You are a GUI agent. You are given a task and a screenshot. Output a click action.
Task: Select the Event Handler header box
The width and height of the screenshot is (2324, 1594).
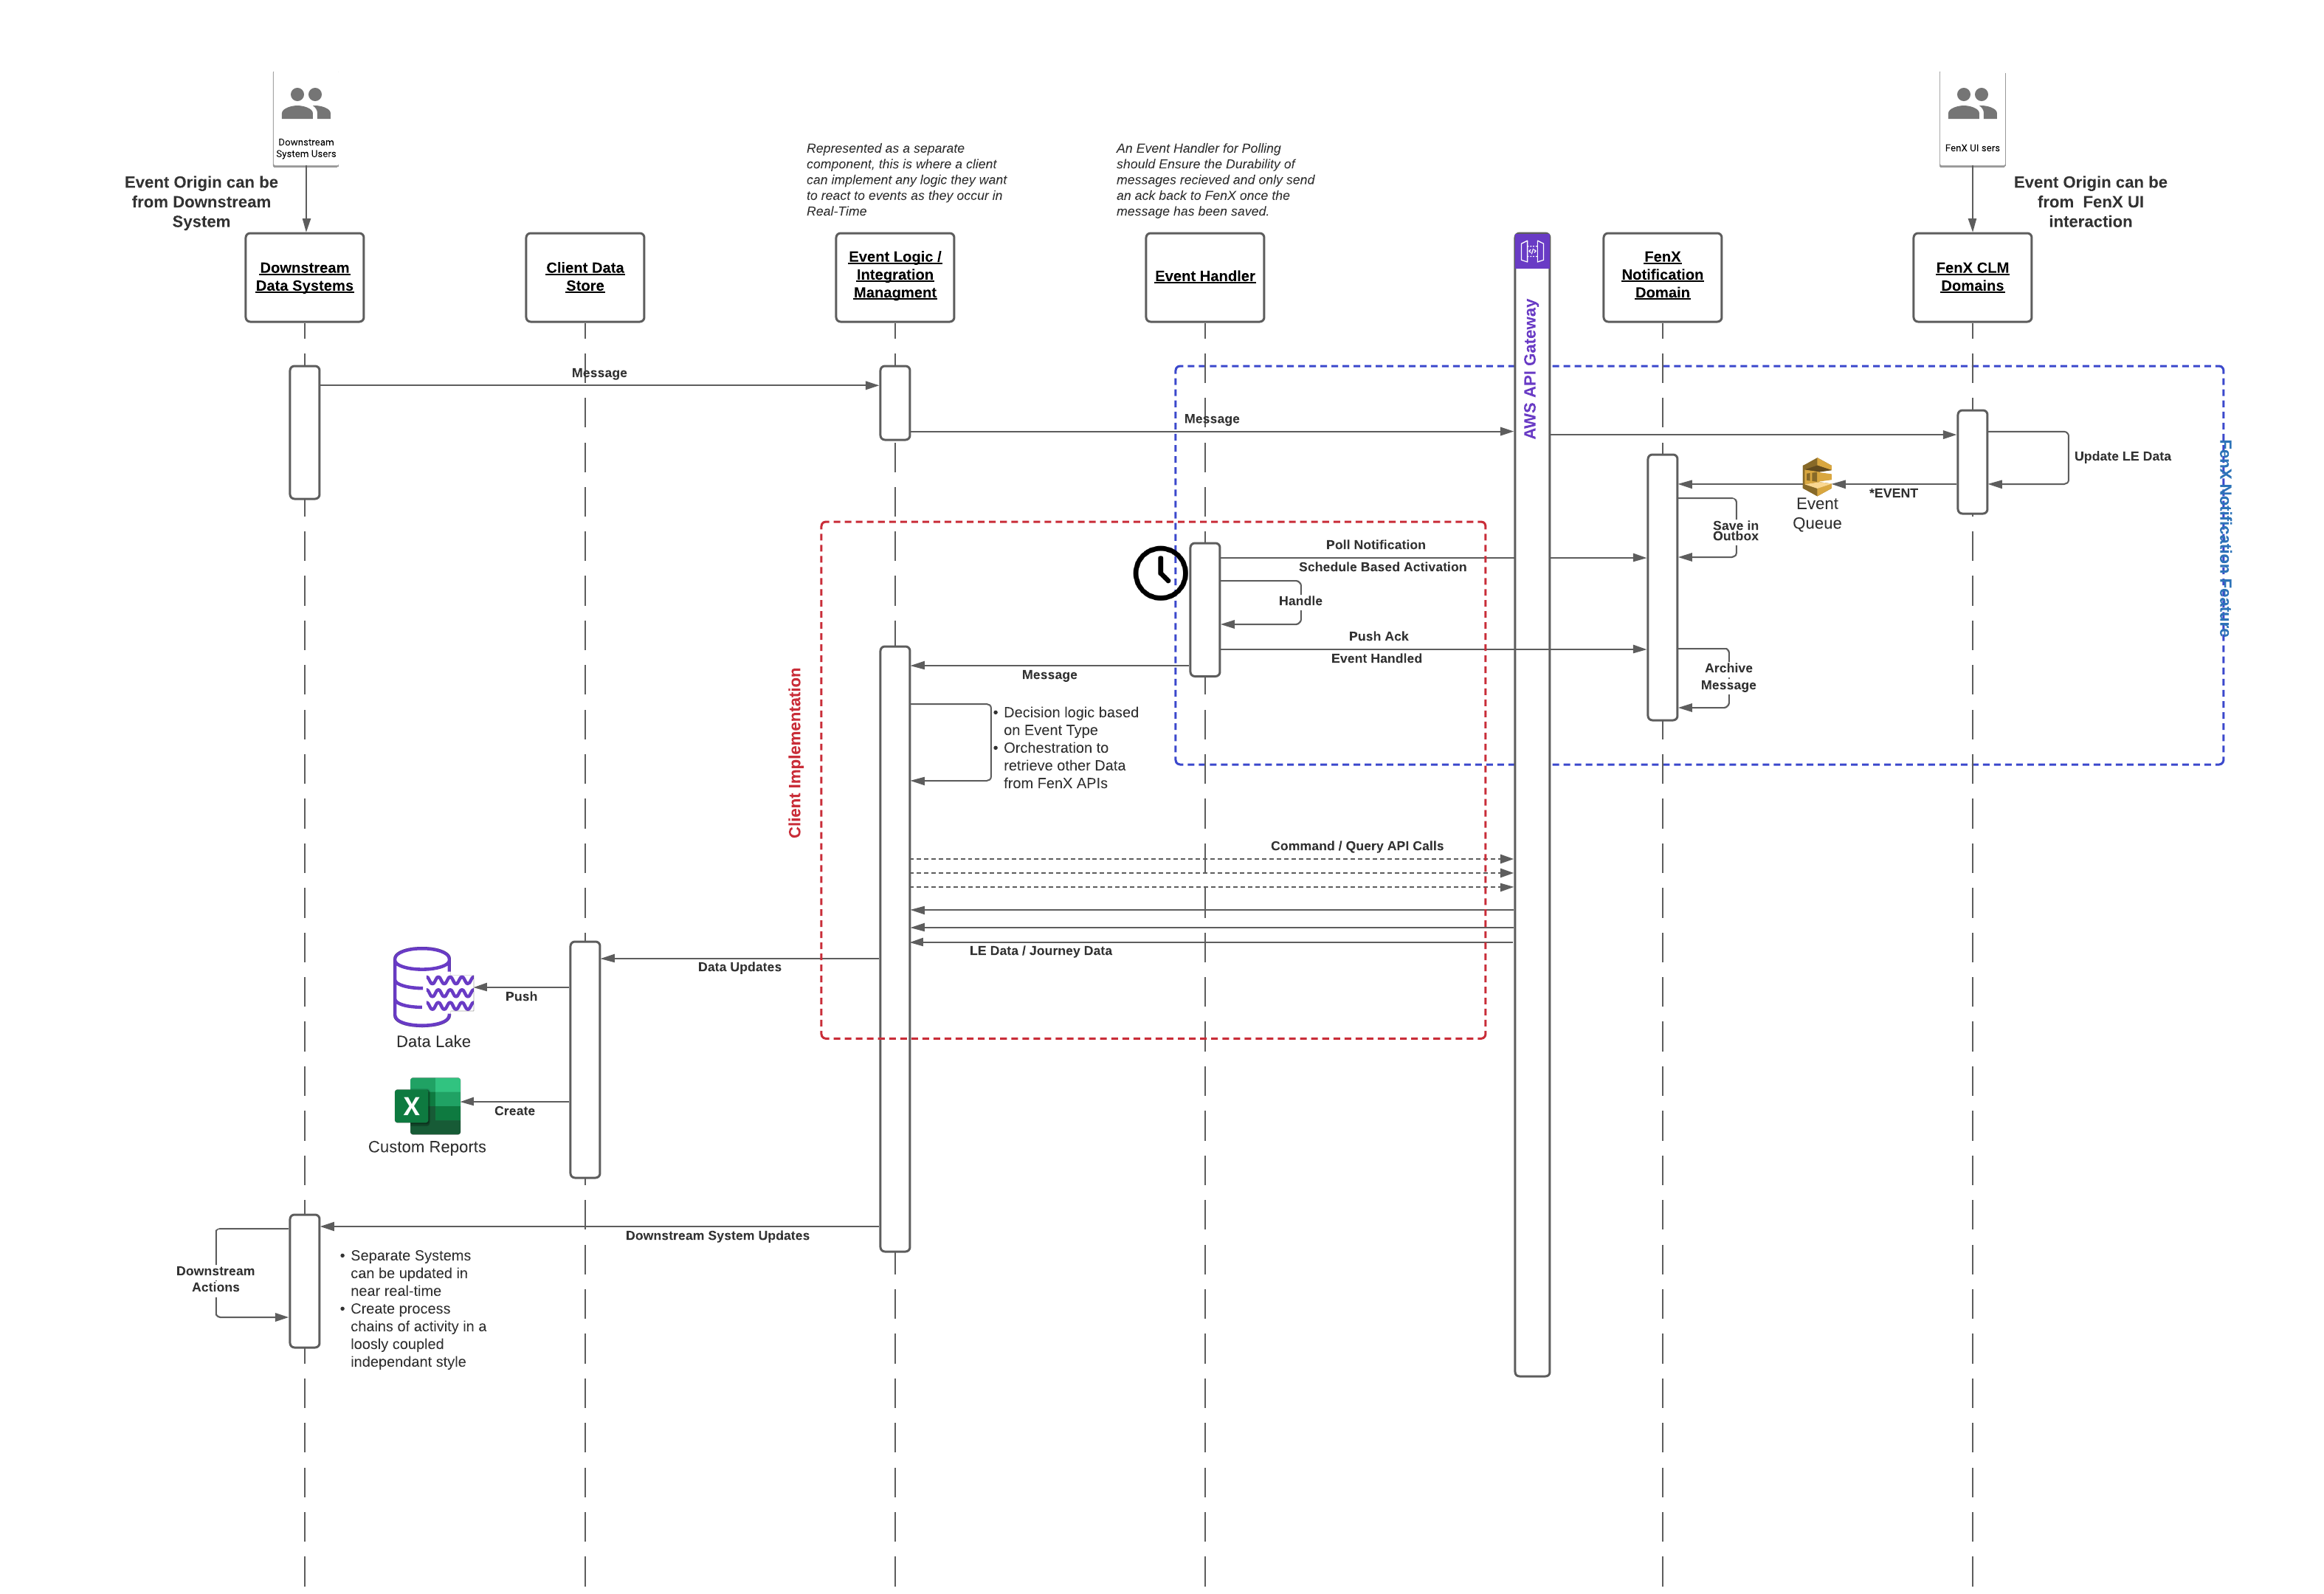[1204, 277]
